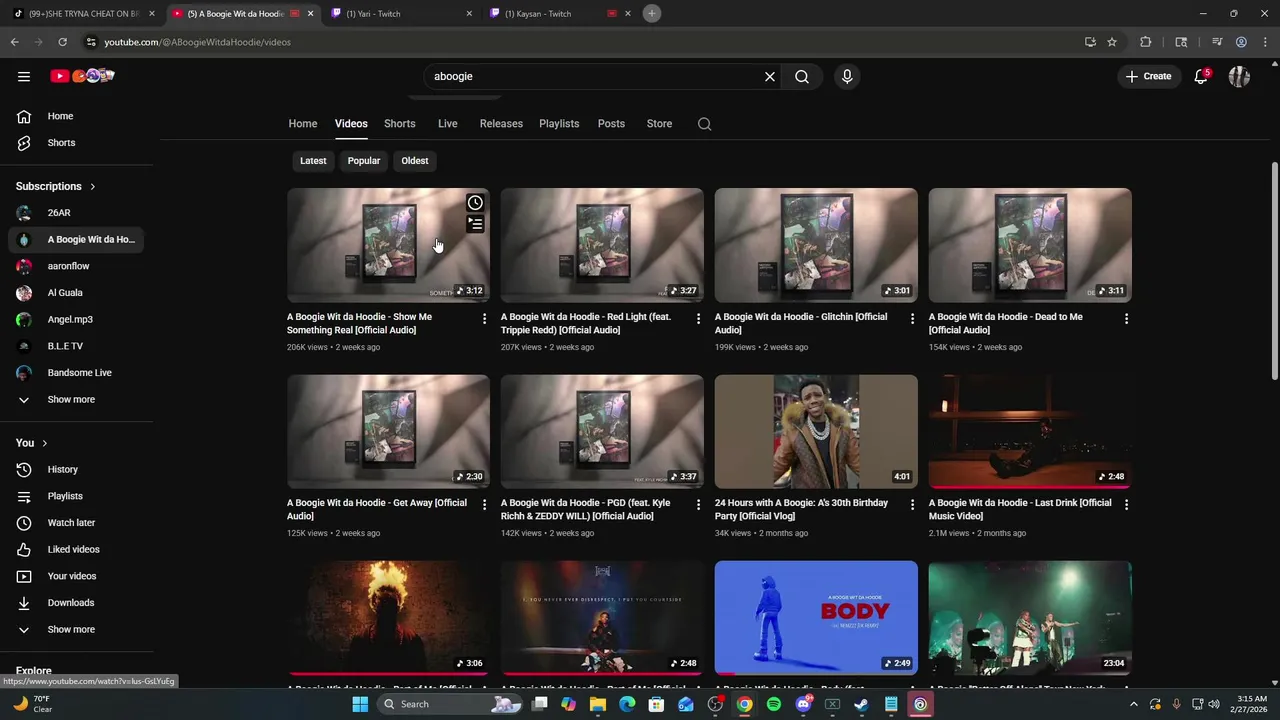The image size is (1280, 720).
Task: Open a new browser tab
Action: (x=652, y=13)
